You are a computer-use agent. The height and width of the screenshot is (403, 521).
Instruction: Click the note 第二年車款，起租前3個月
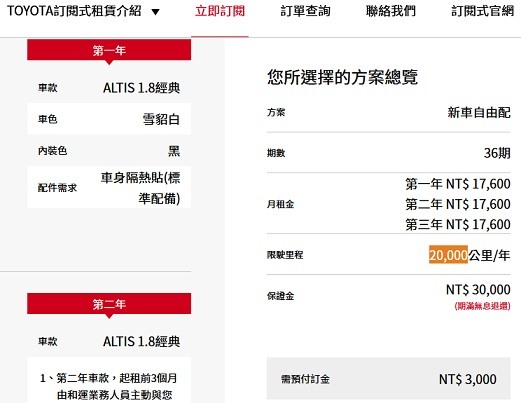117,378
